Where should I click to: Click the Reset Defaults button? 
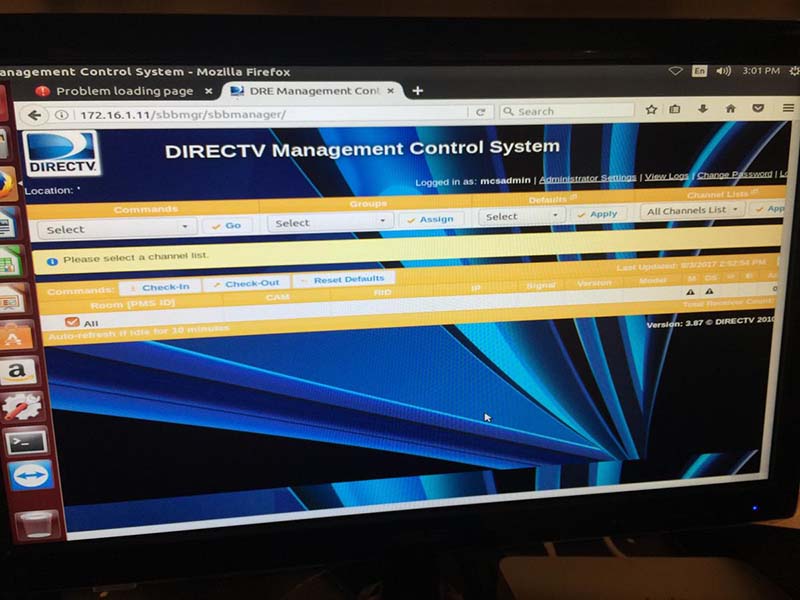[x=344, y=279]
